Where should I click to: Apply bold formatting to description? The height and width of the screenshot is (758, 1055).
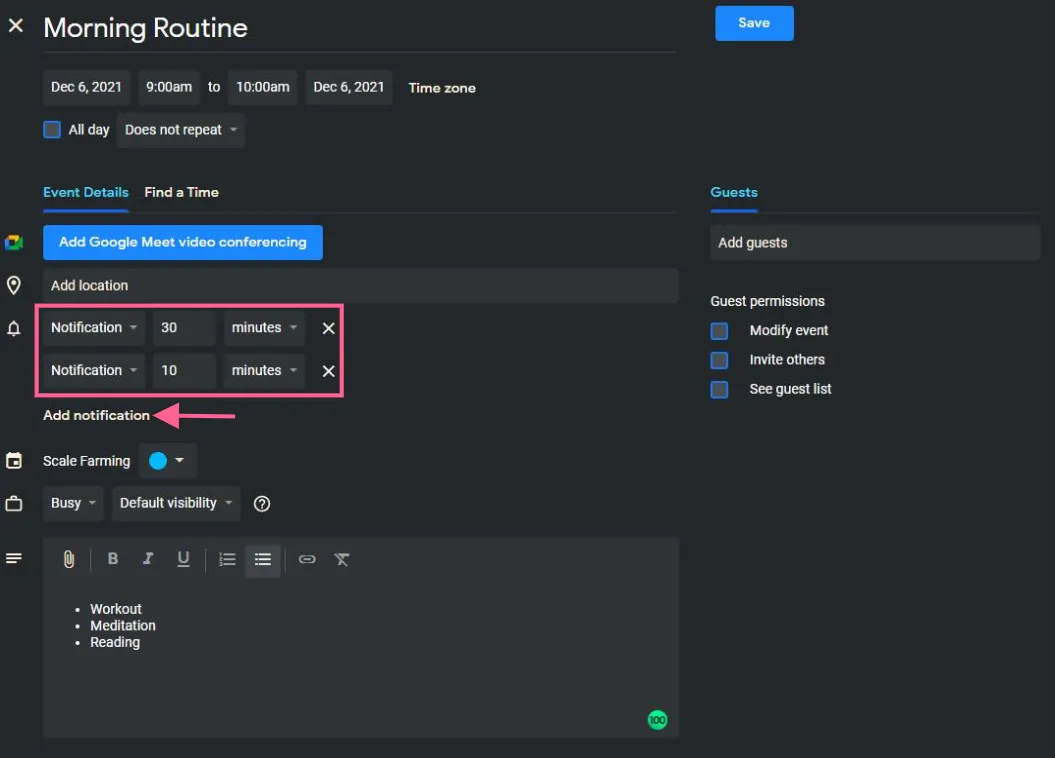point(112,559)
